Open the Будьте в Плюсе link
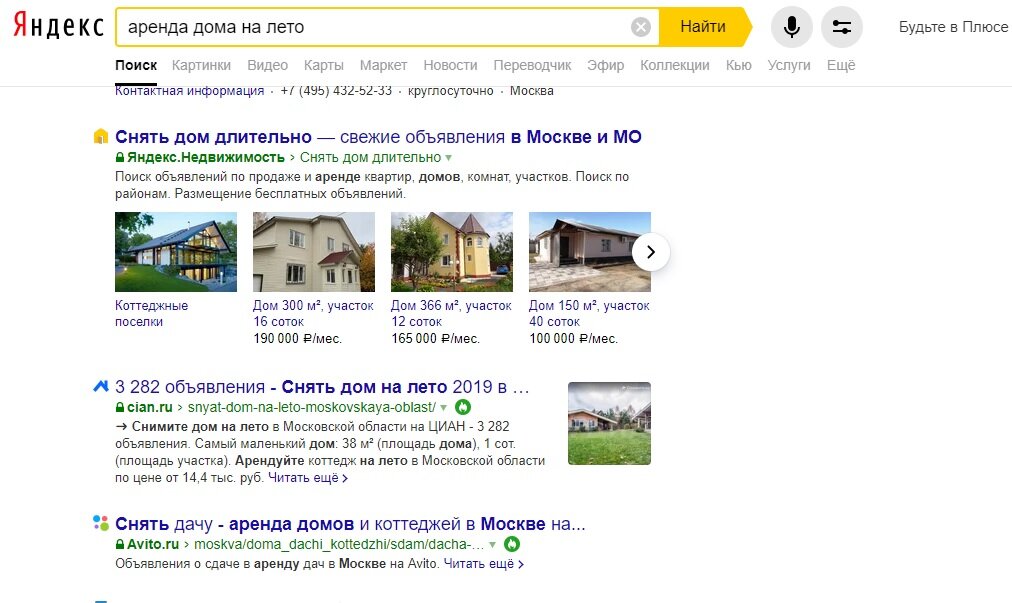 (953, 27)
